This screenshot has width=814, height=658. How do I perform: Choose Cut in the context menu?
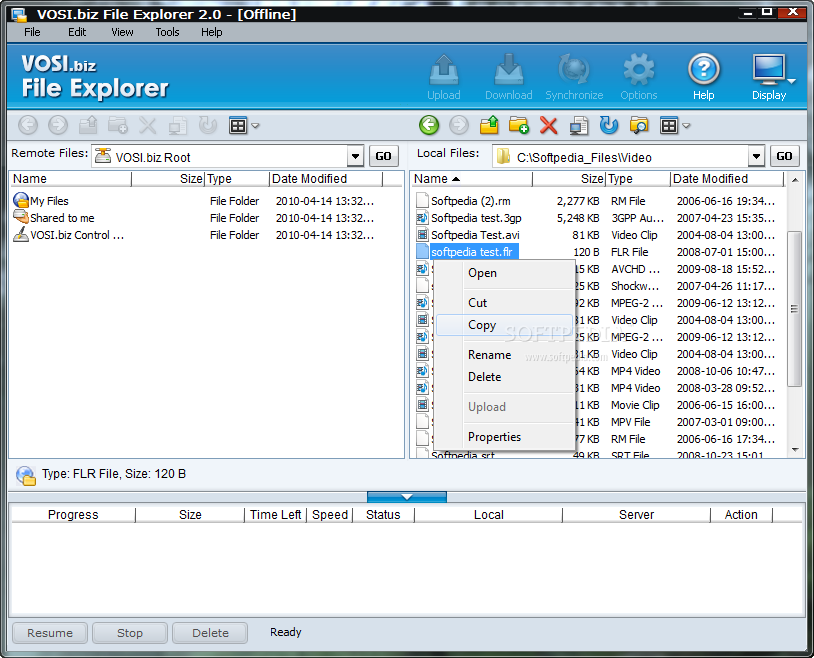pos(504,303)
